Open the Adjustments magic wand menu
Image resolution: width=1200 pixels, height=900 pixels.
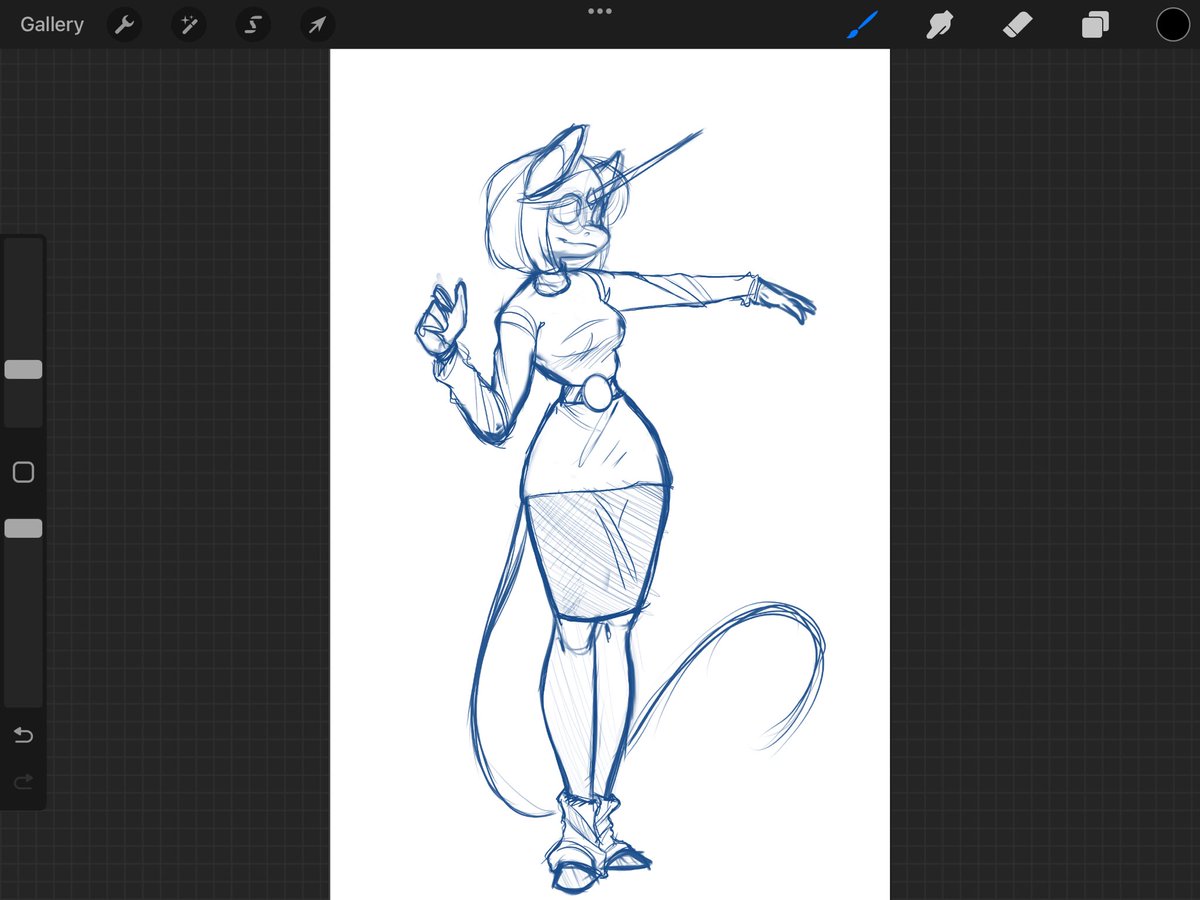pyautogui.click(x=188, y=25)
